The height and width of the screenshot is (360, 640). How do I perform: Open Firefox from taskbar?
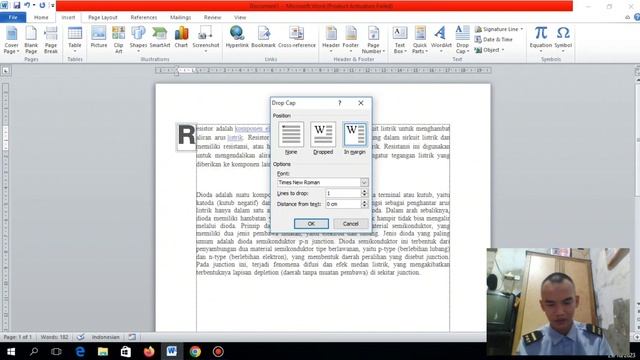[x=149, y=351]
